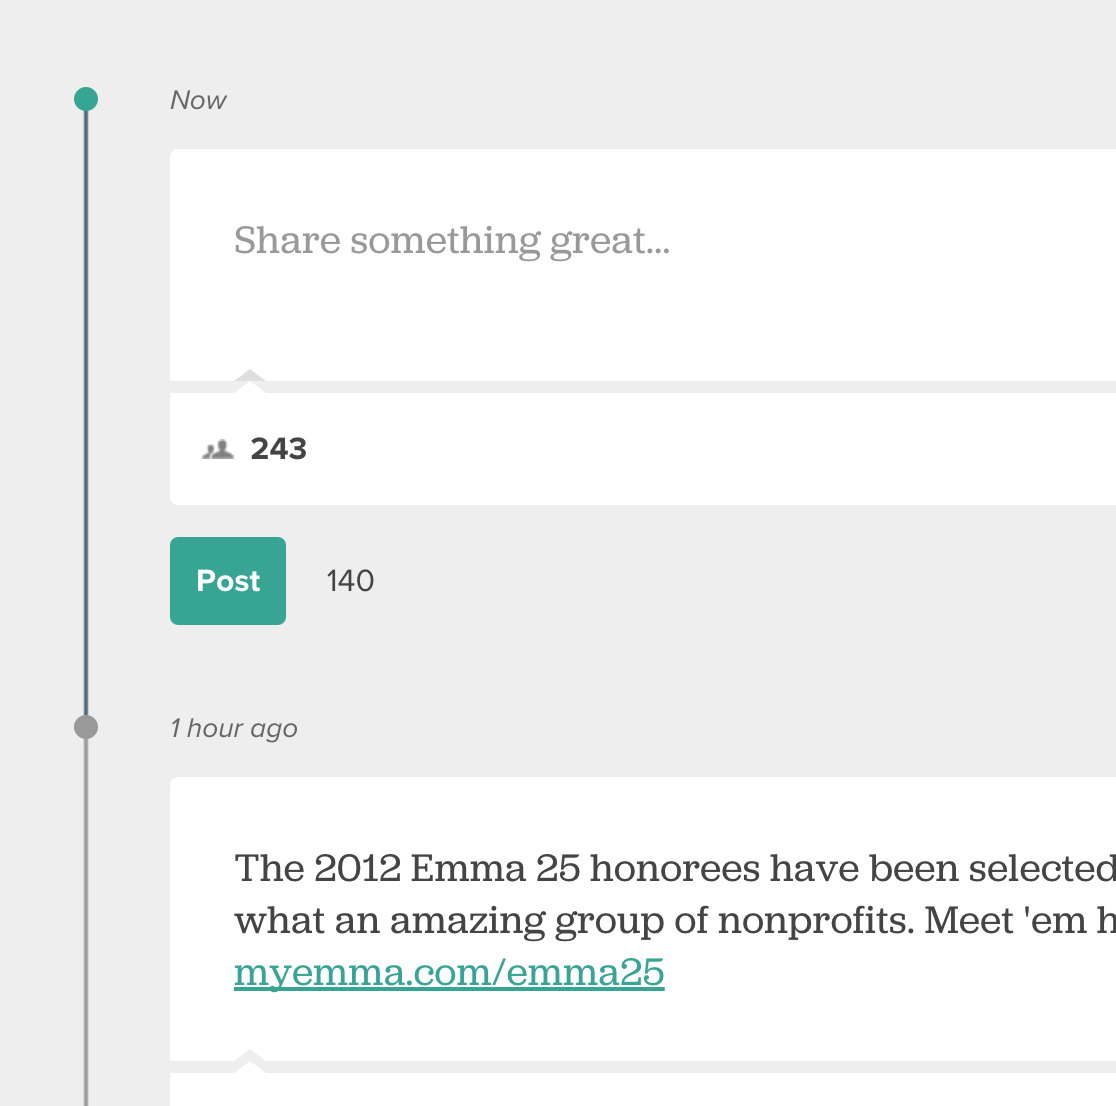This screenshot has width=1116, height=1106.
Task: Click the gray 1 hour ago timeline dot
Action: [x=86, y=727]
